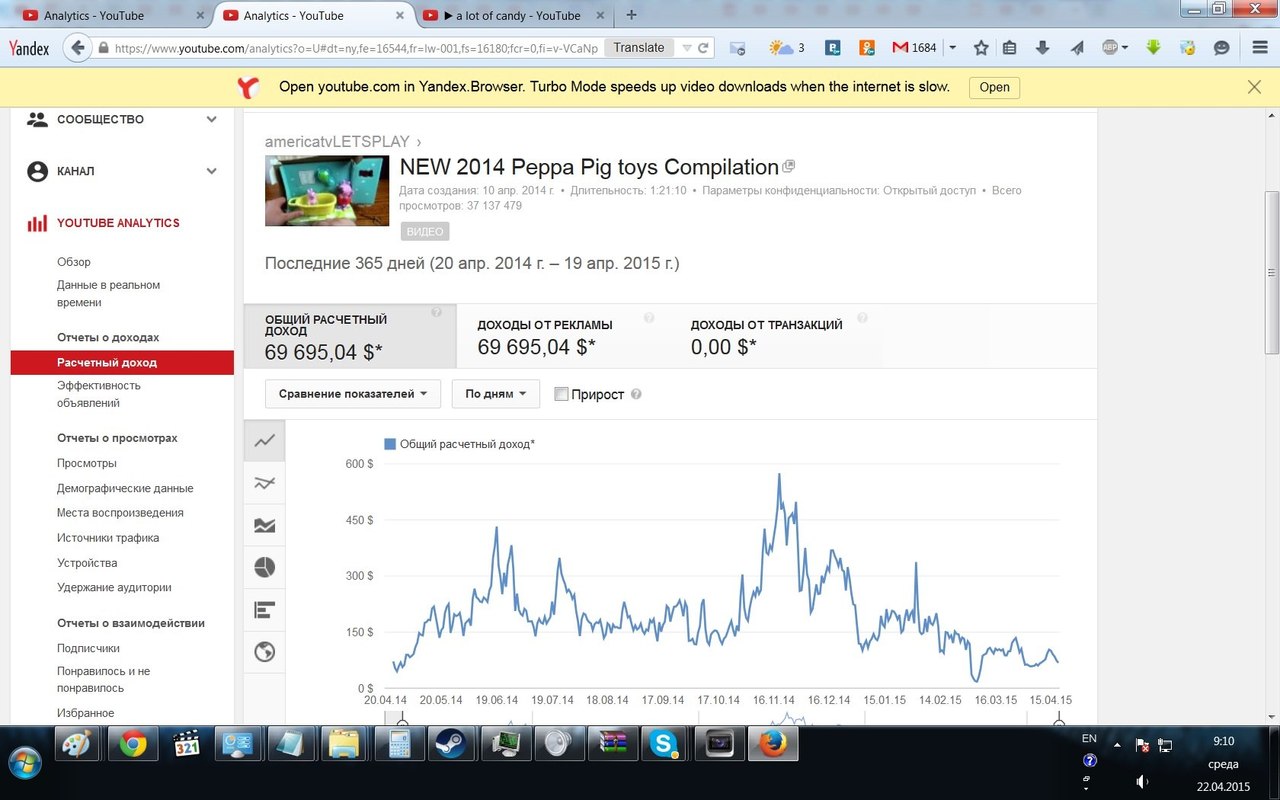Select the Доходы от рекламы metric tab
This screenshot has width=1280, height=800.
(562, 337)
